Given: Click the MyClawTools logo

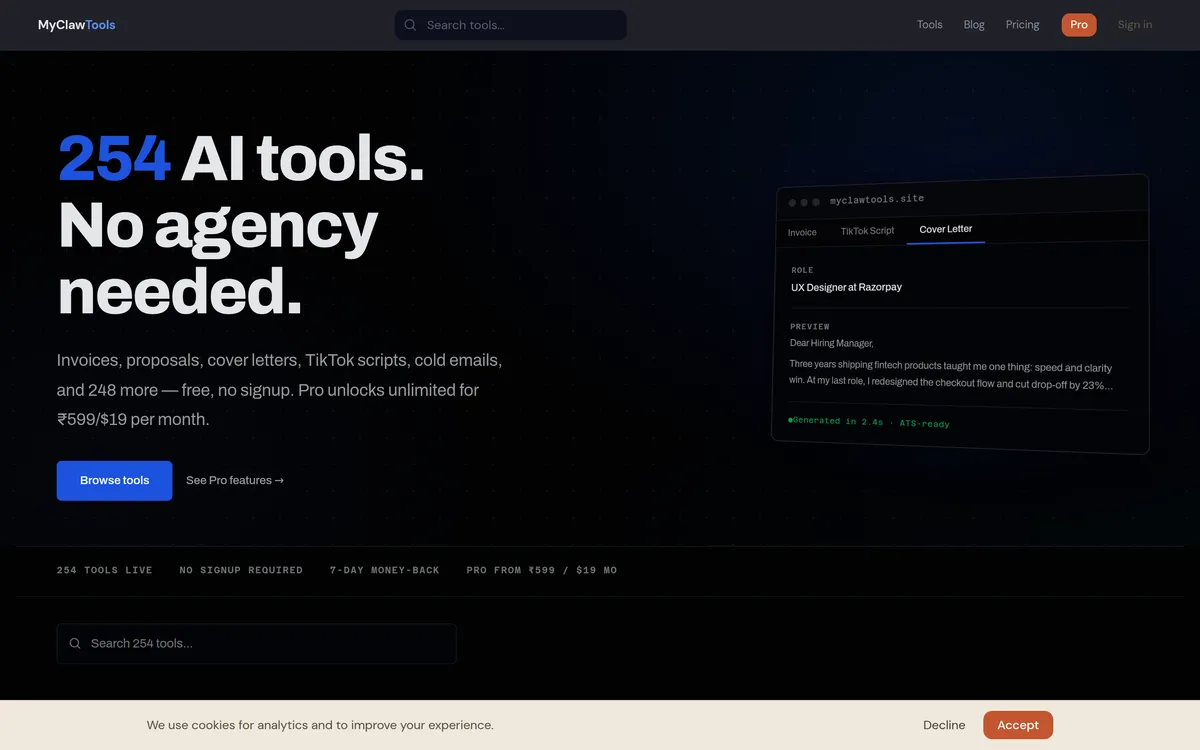Looking at the screenshot, I should [x=76, y=24].
